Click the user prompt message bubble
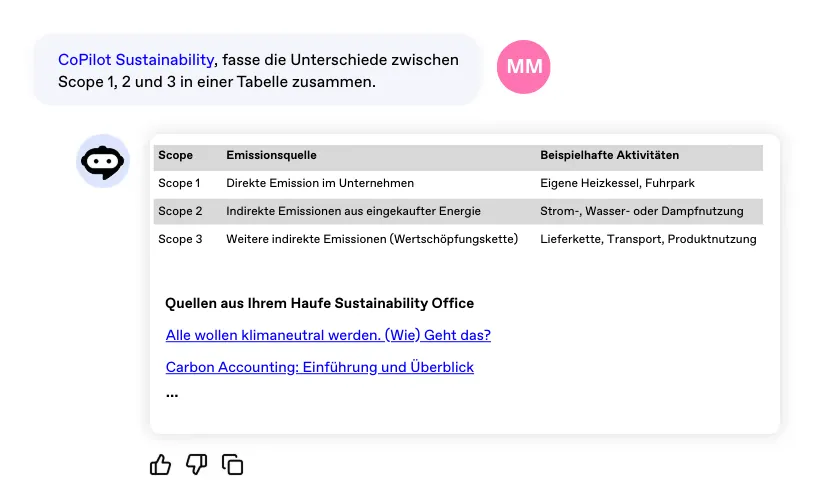The width and height of the screenshot is (820, 500). [258, 71]
